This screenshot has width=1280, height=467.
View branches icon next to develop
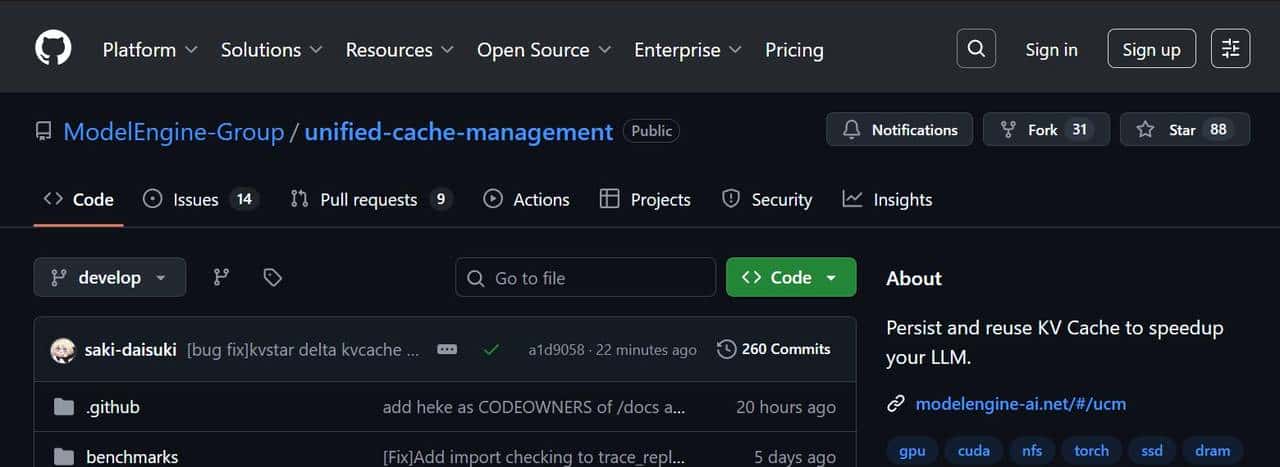click(x=222, y=278)
